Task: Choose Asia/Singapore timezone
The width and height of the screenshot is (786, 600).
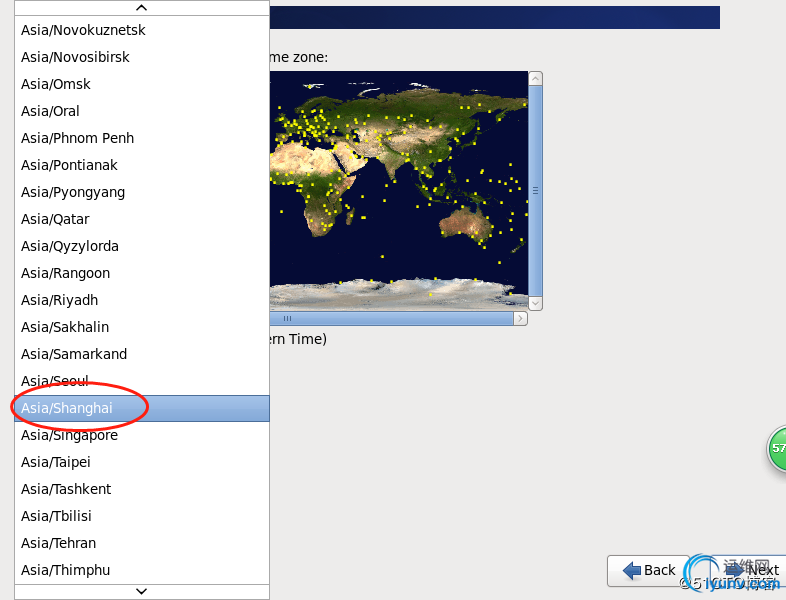Action: click(142, 435)
